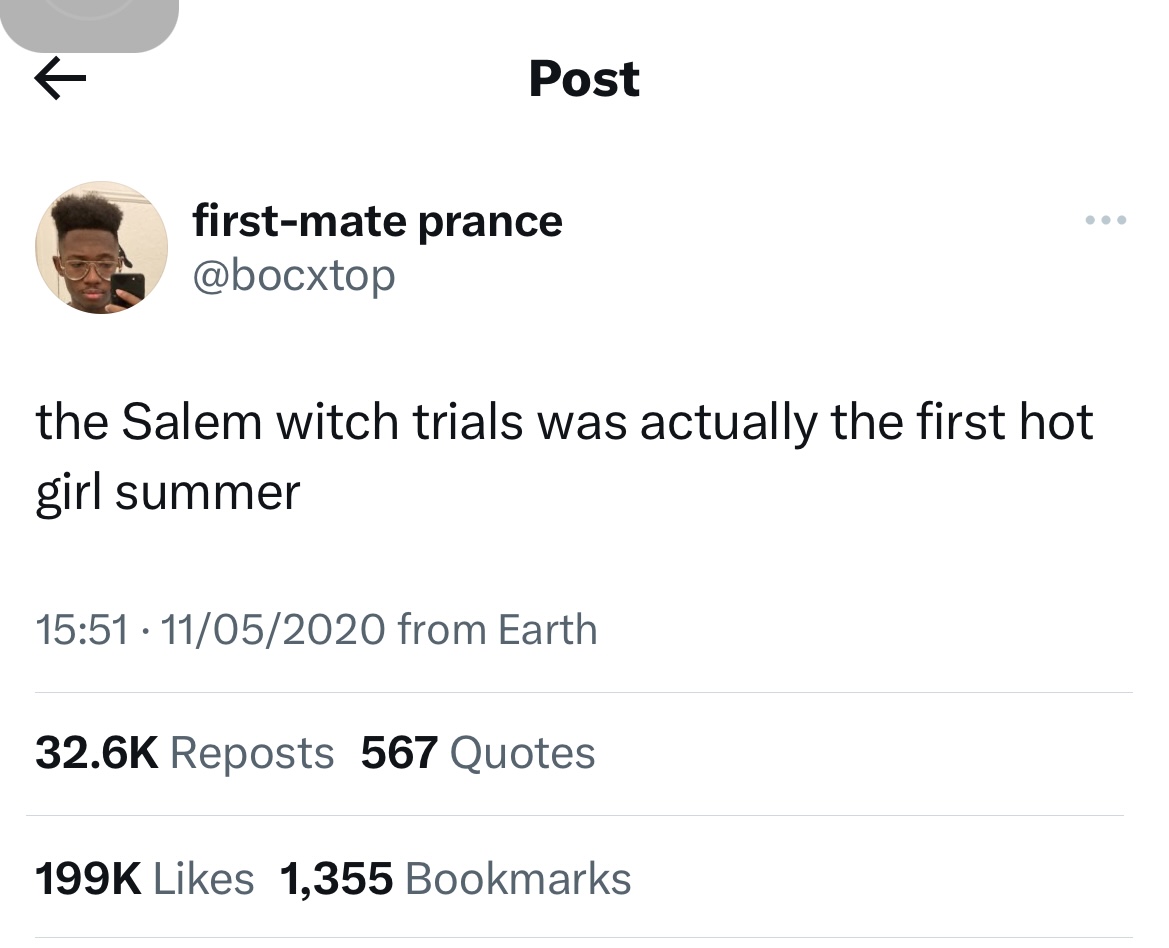The image size is (1169, 948).
Task: Click the back arrow beside the Post header
Action: click(x=61, y=78)
